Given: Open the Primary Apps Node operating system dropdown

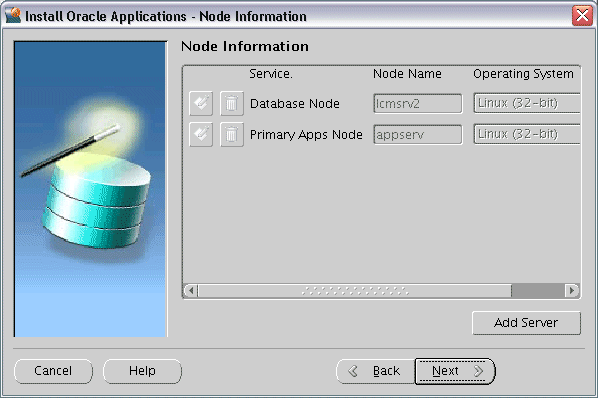Looking at the screenshot, I should click(527, 134).
